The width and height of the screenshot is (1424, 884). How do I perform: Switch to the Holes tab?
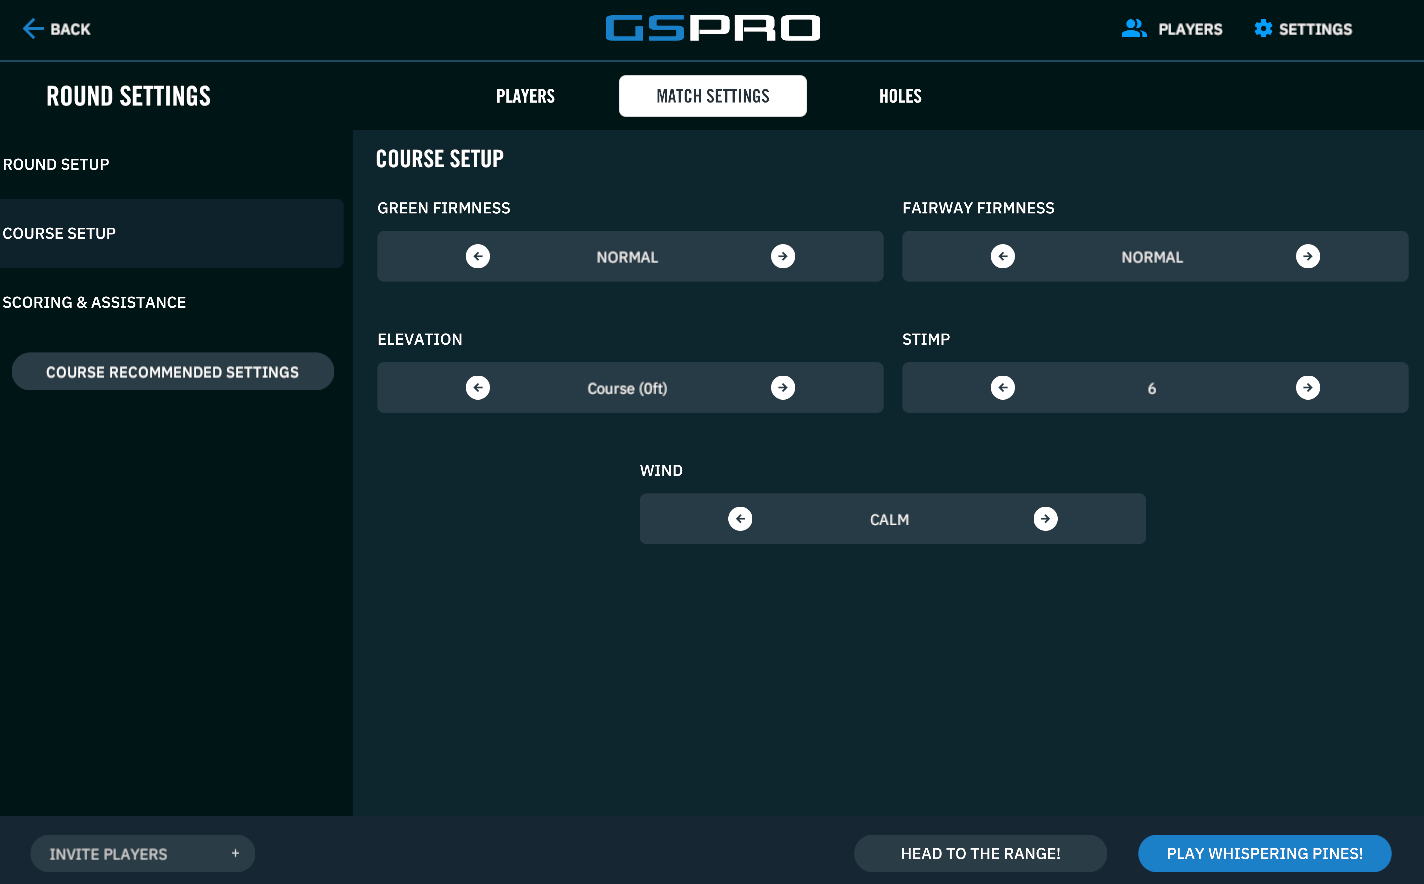(900, 96)
